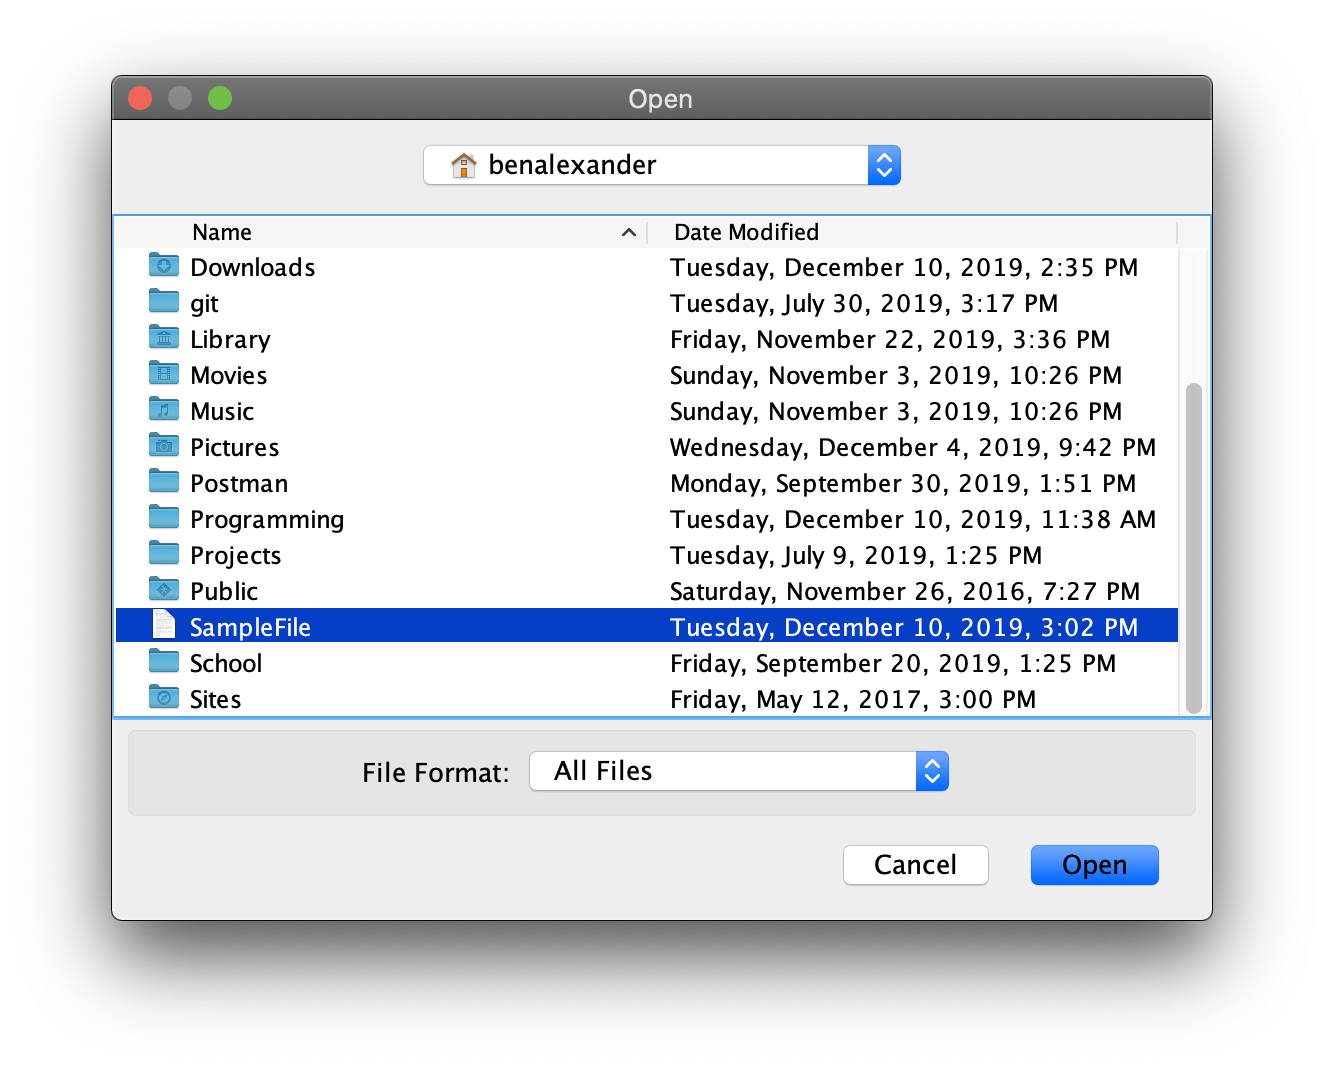
Task: Click the Sites folder icon
Action: click(x=164, y=697)
